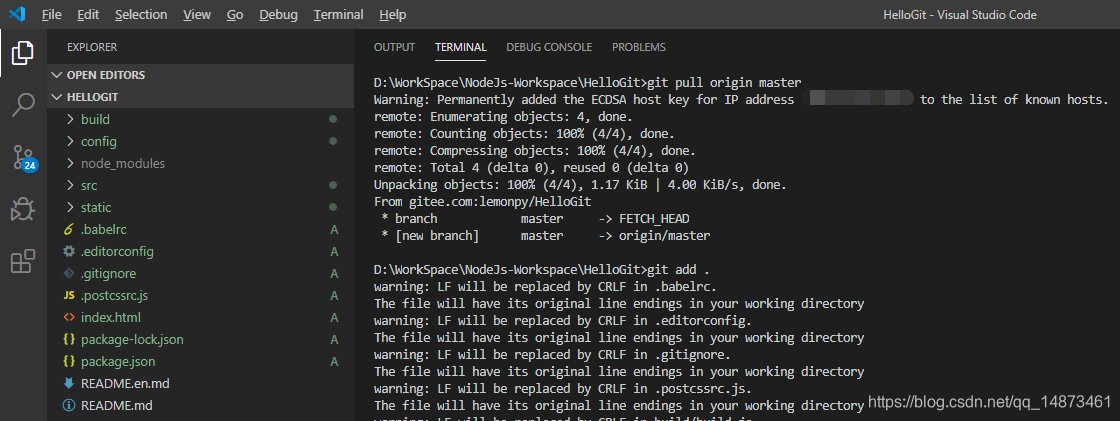Screen dimensions: 1120x421
Task: Click the green status dot of build folder
Action: (333, 119)
